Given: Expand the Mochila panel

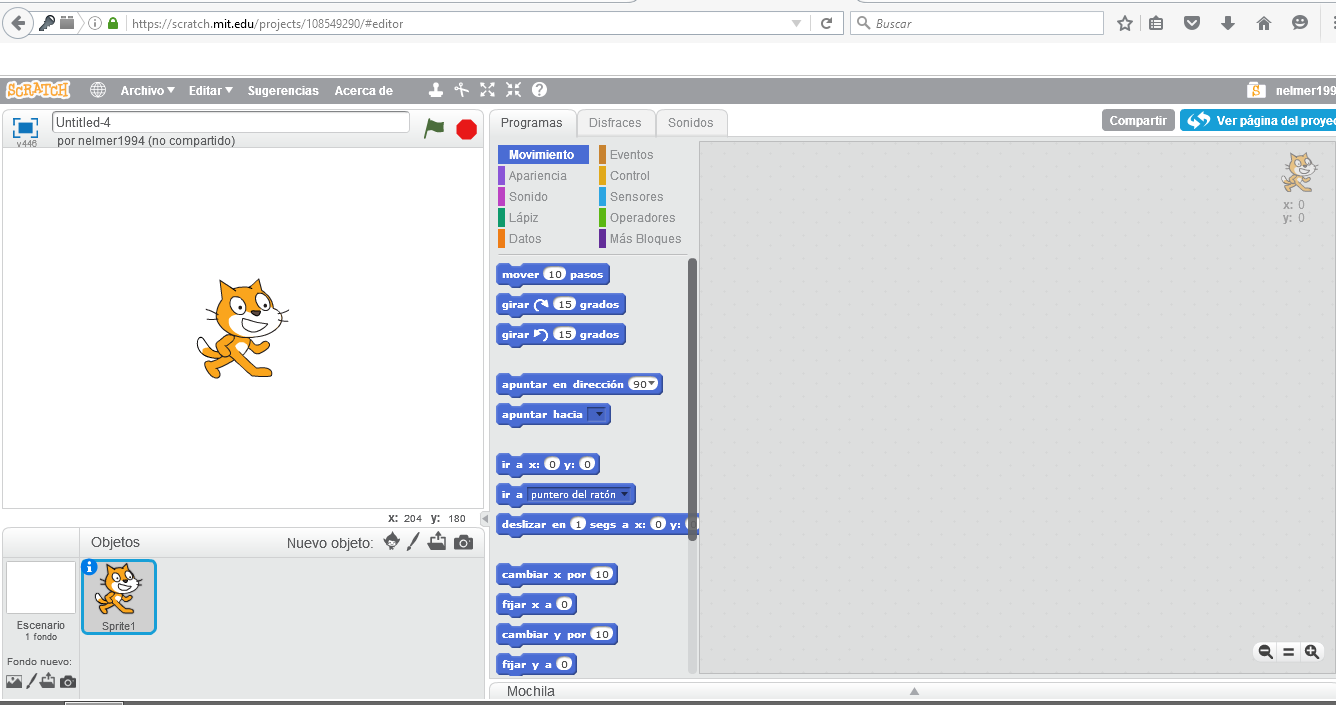Looking at the screenshot, I should coord(914,690).
